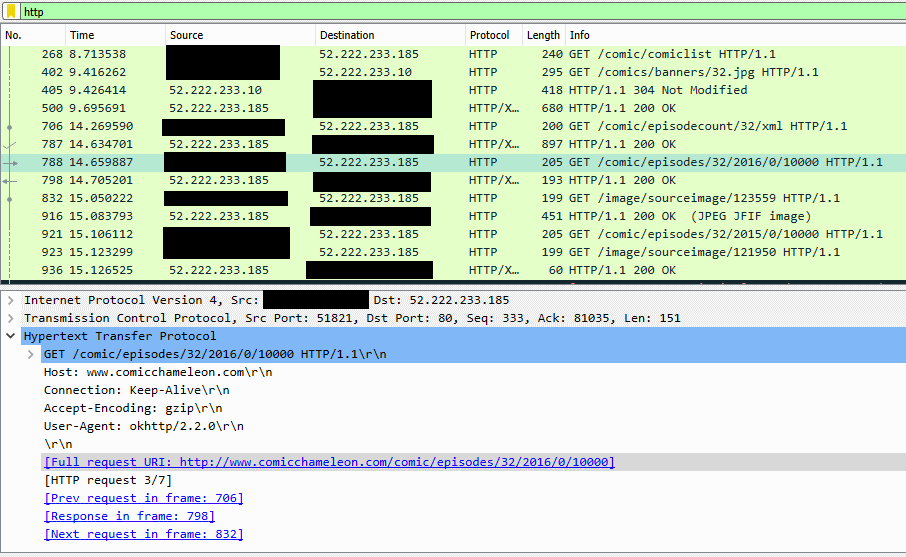Sort packets by Length column header
Viewport: 906px width, 557px height.
click(543, 35)
